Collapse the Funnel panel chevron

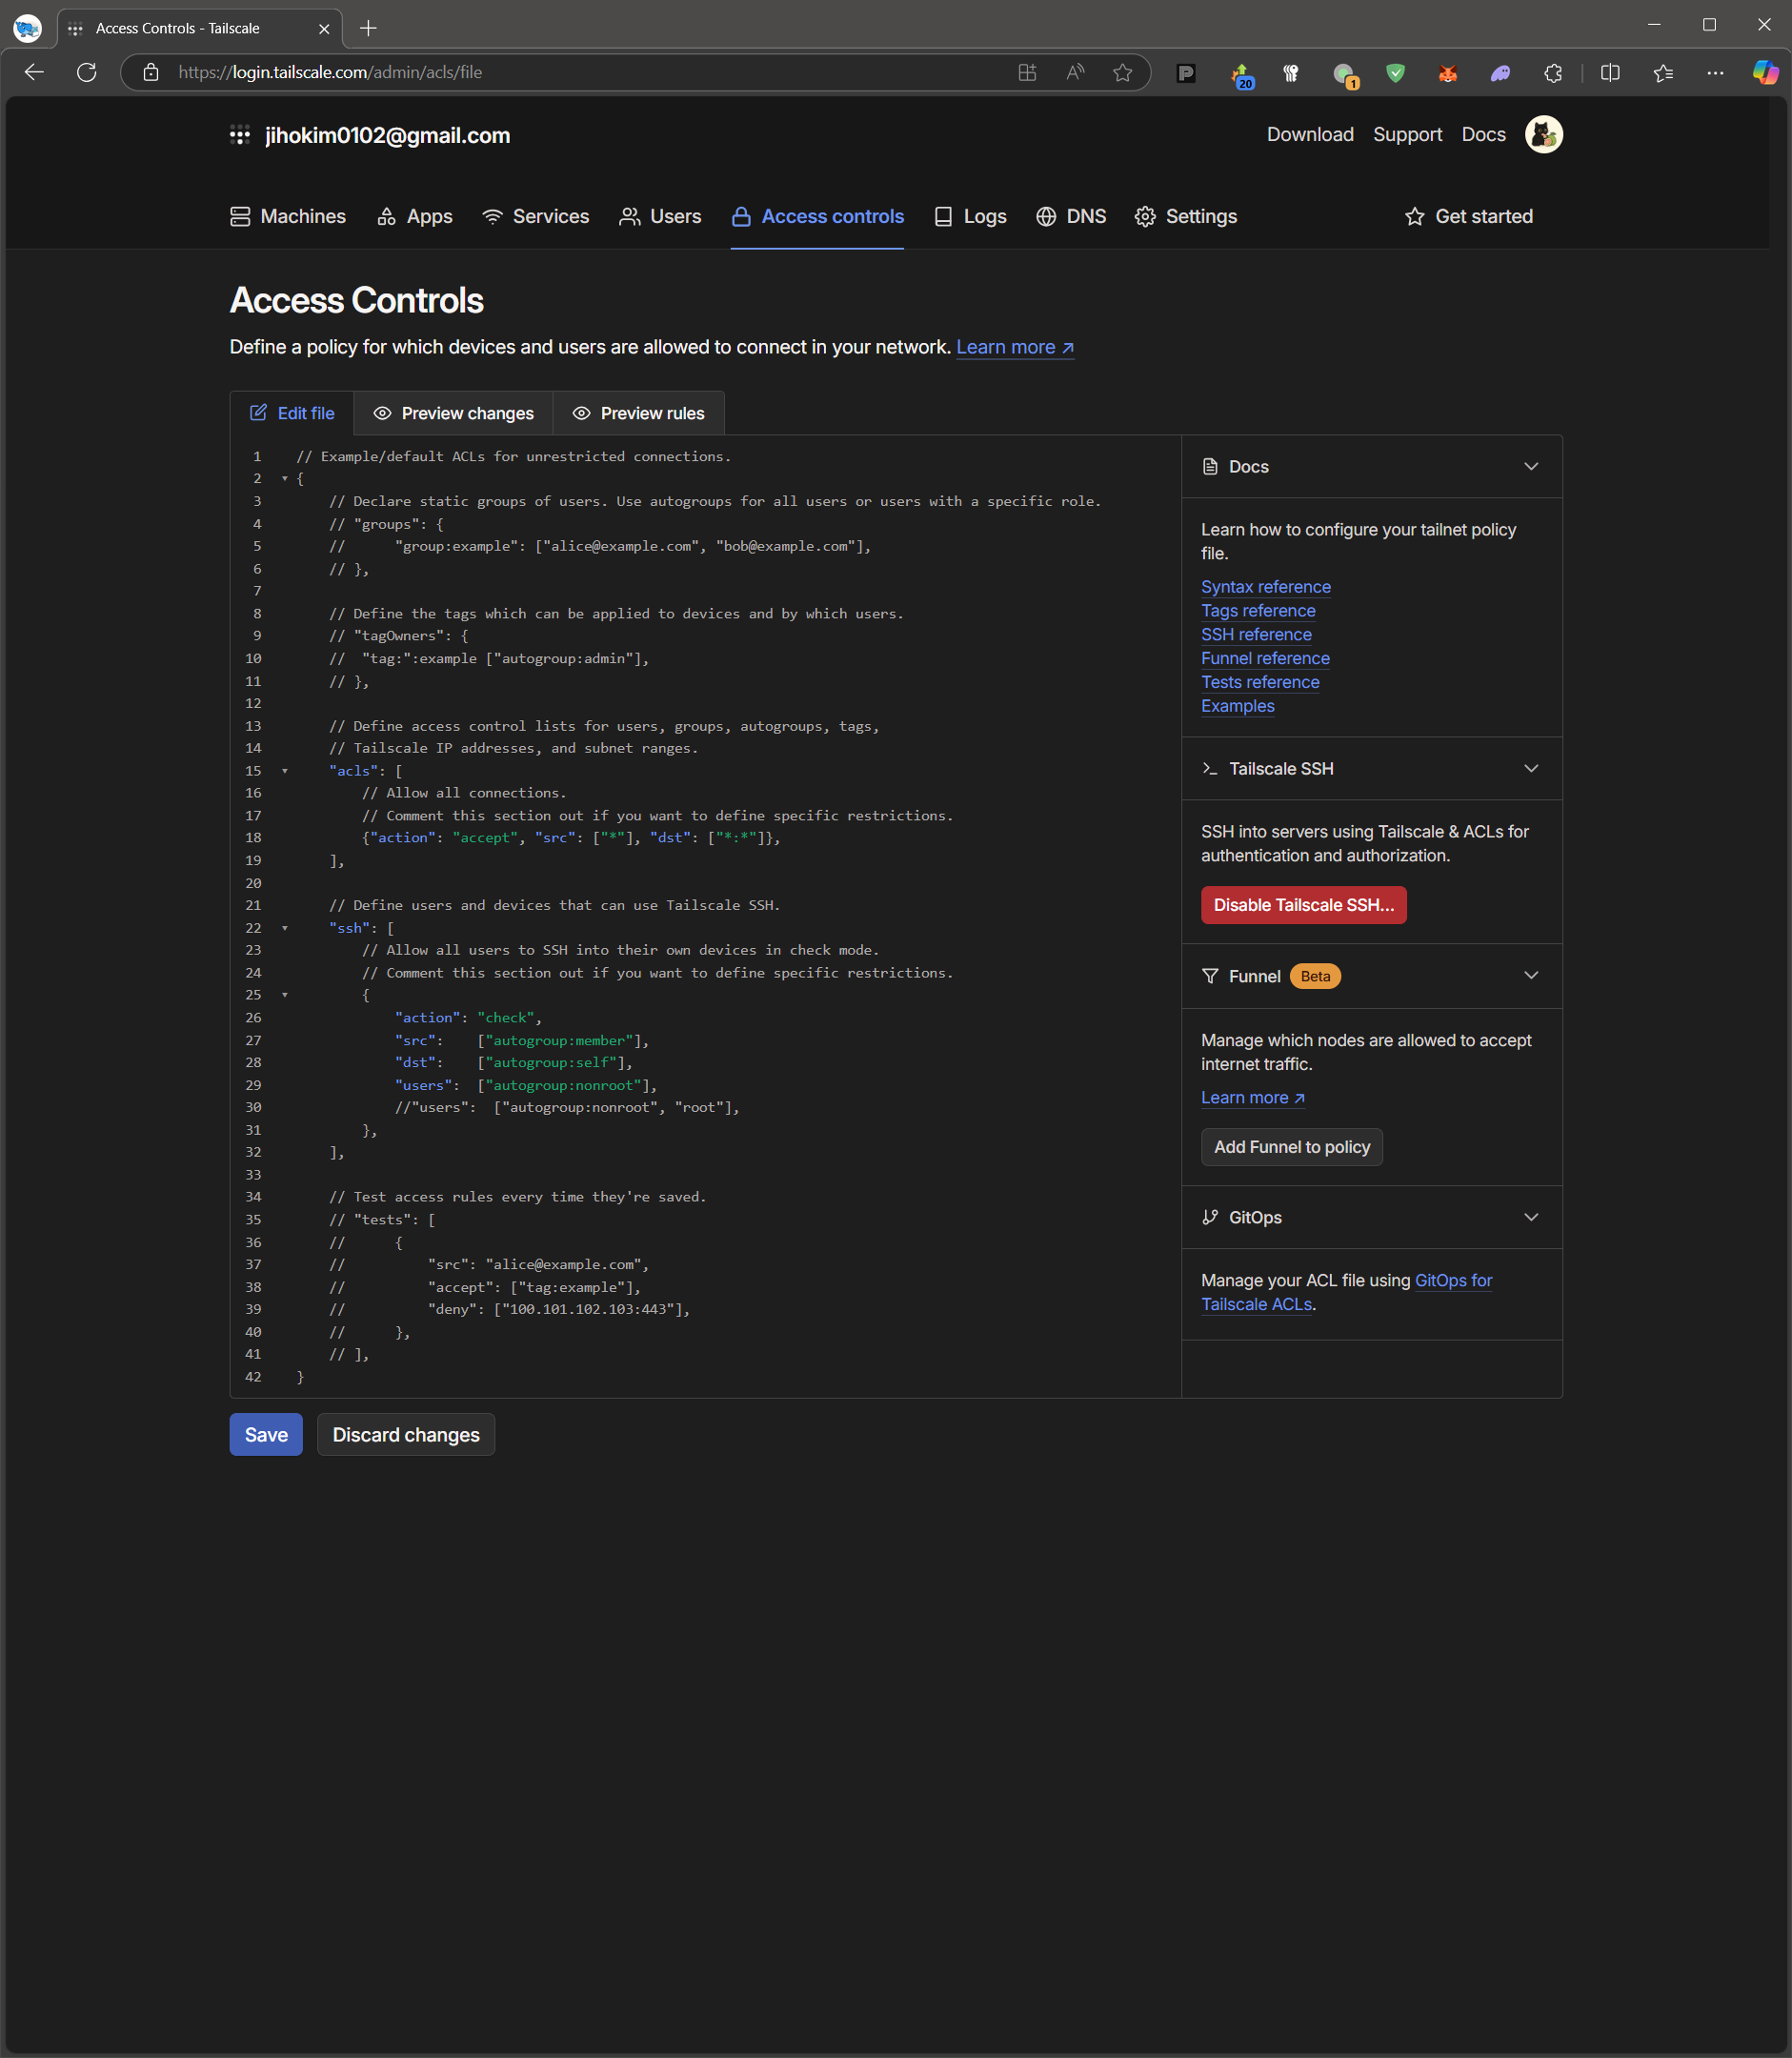1530,975
